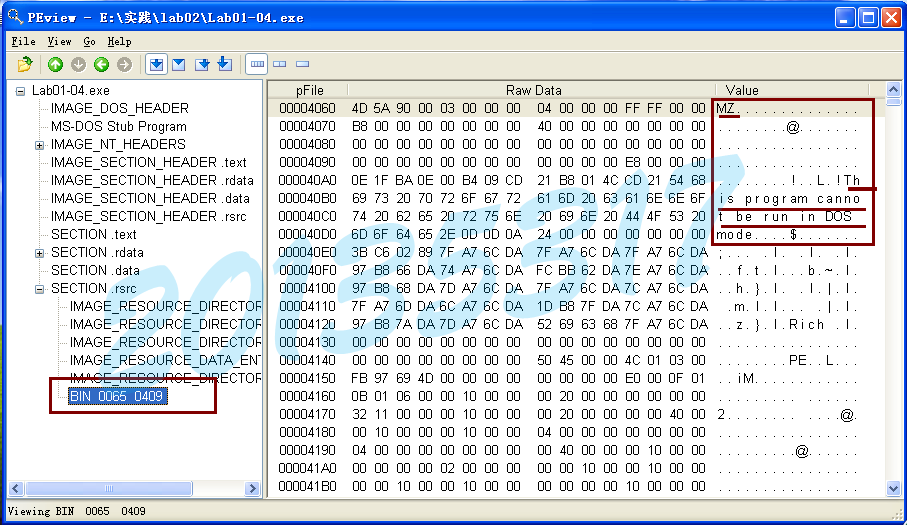Switch to single-segment dword view icon
The image size is (907, 525).
click(303, 64)
